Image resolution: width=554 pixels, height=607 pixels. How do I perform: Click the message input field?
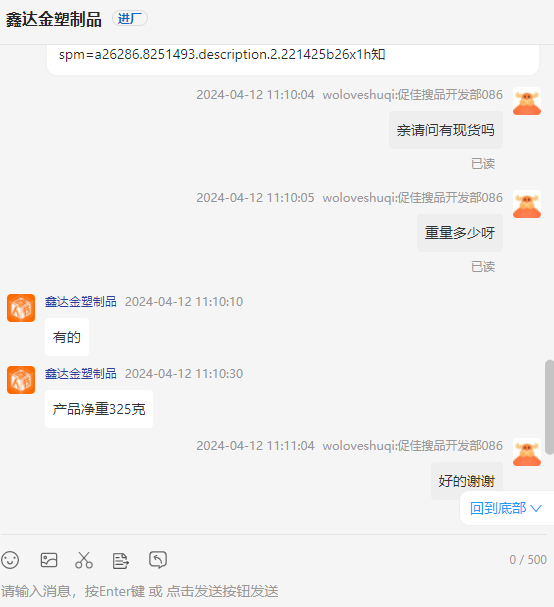coord(273,591)
